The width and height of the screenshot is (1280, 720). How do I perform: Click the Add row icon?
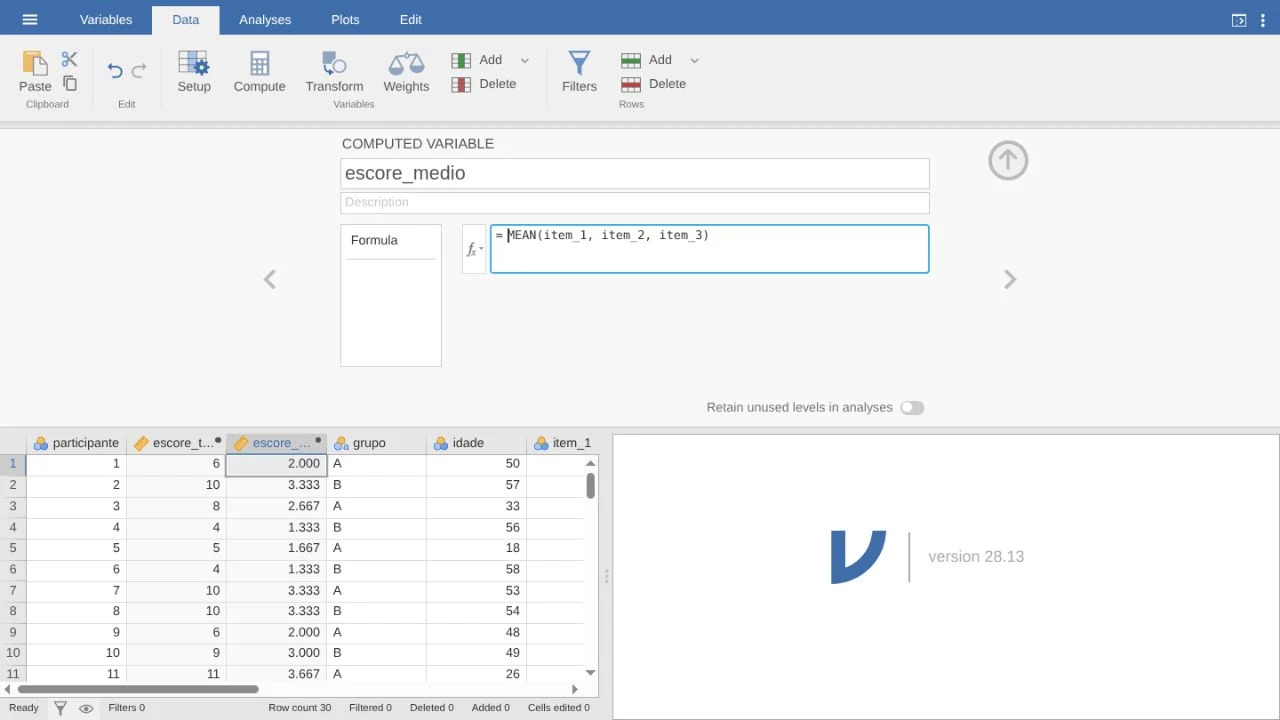point(631,60)
